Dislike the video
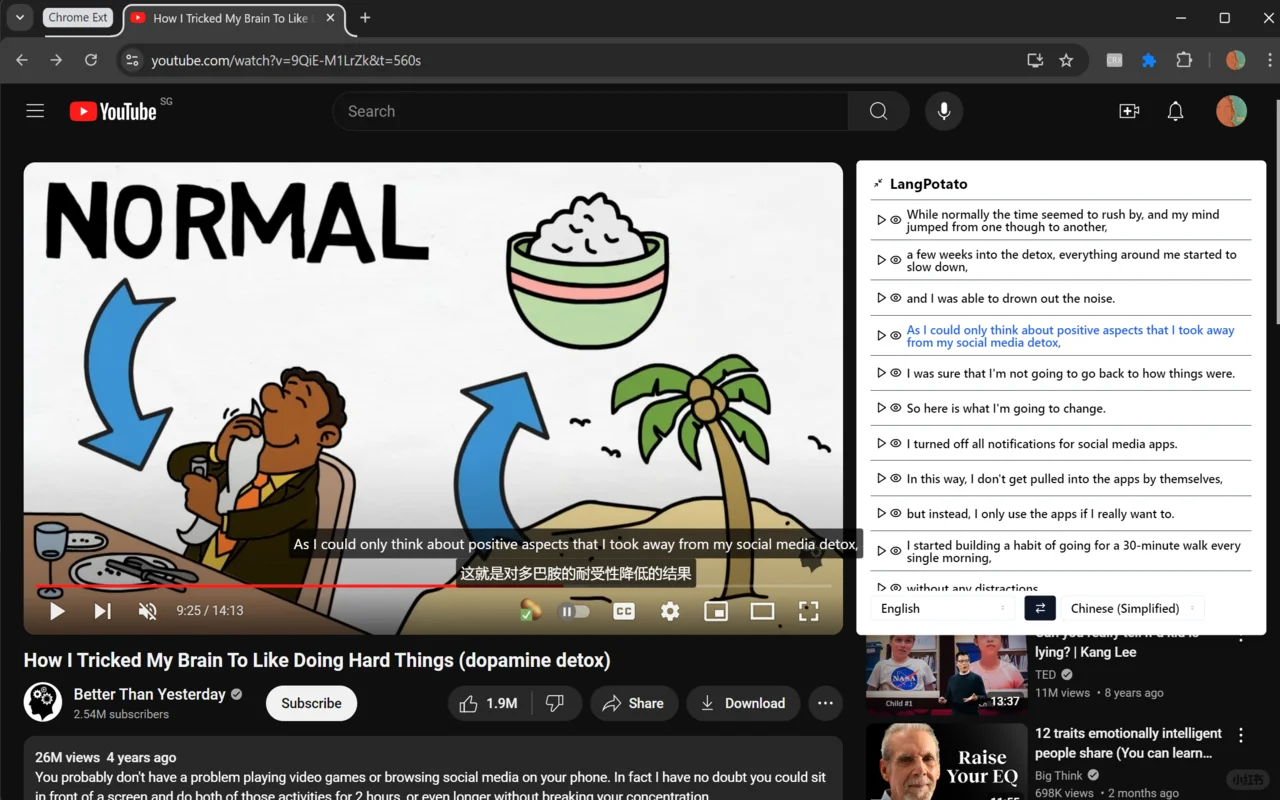The height and width of the screenshot is (800, 1280). (555, 703)
